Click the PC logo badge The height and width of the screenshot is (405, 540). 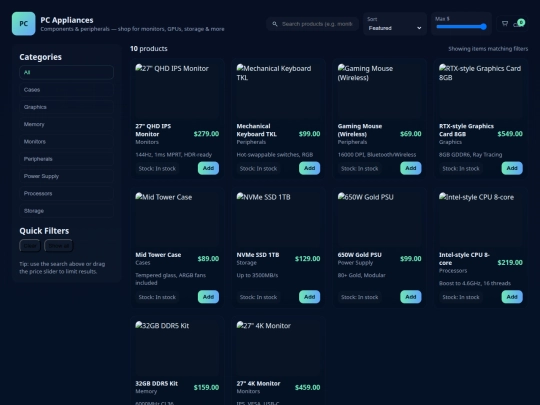23,24
